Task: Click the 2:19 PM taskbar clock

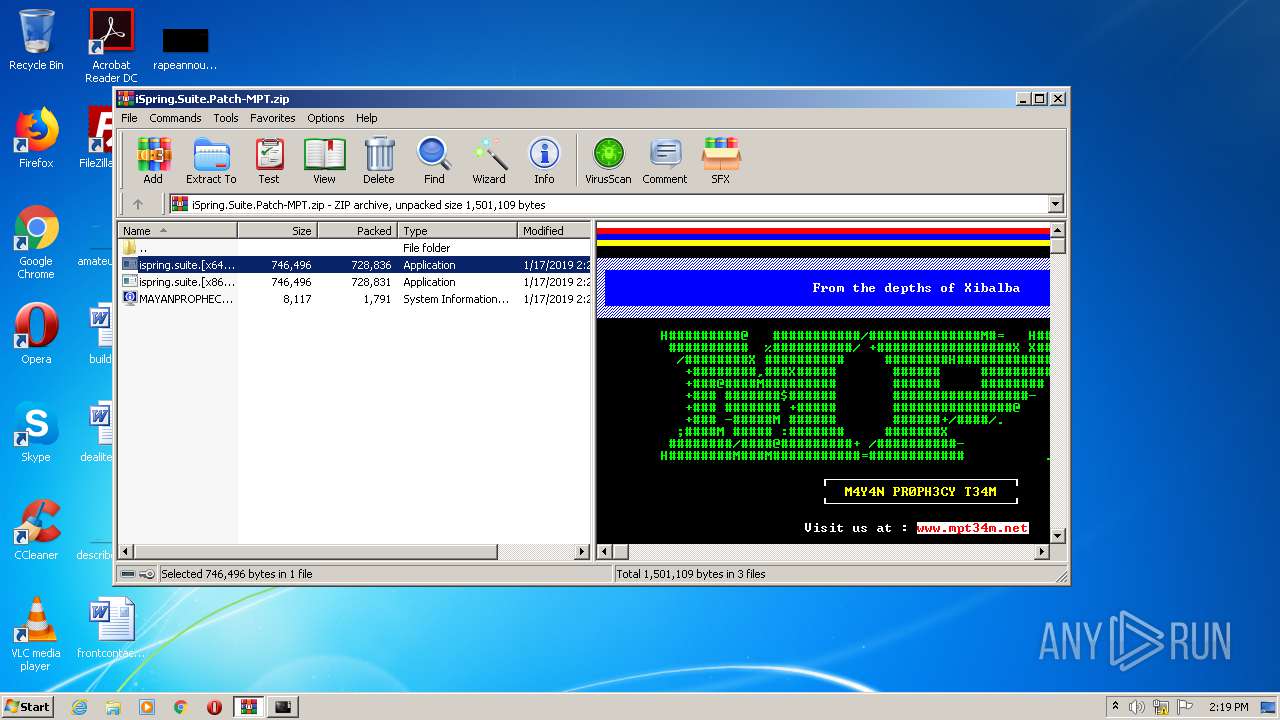Action: (1228, 707)
